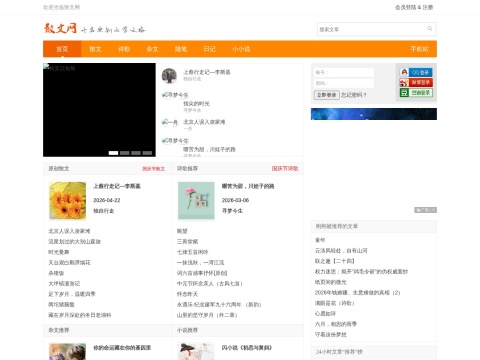Screen dimensions: 480x360
Task: Open the 杂文推荐 article thumbnail
Action: point(68,352)
